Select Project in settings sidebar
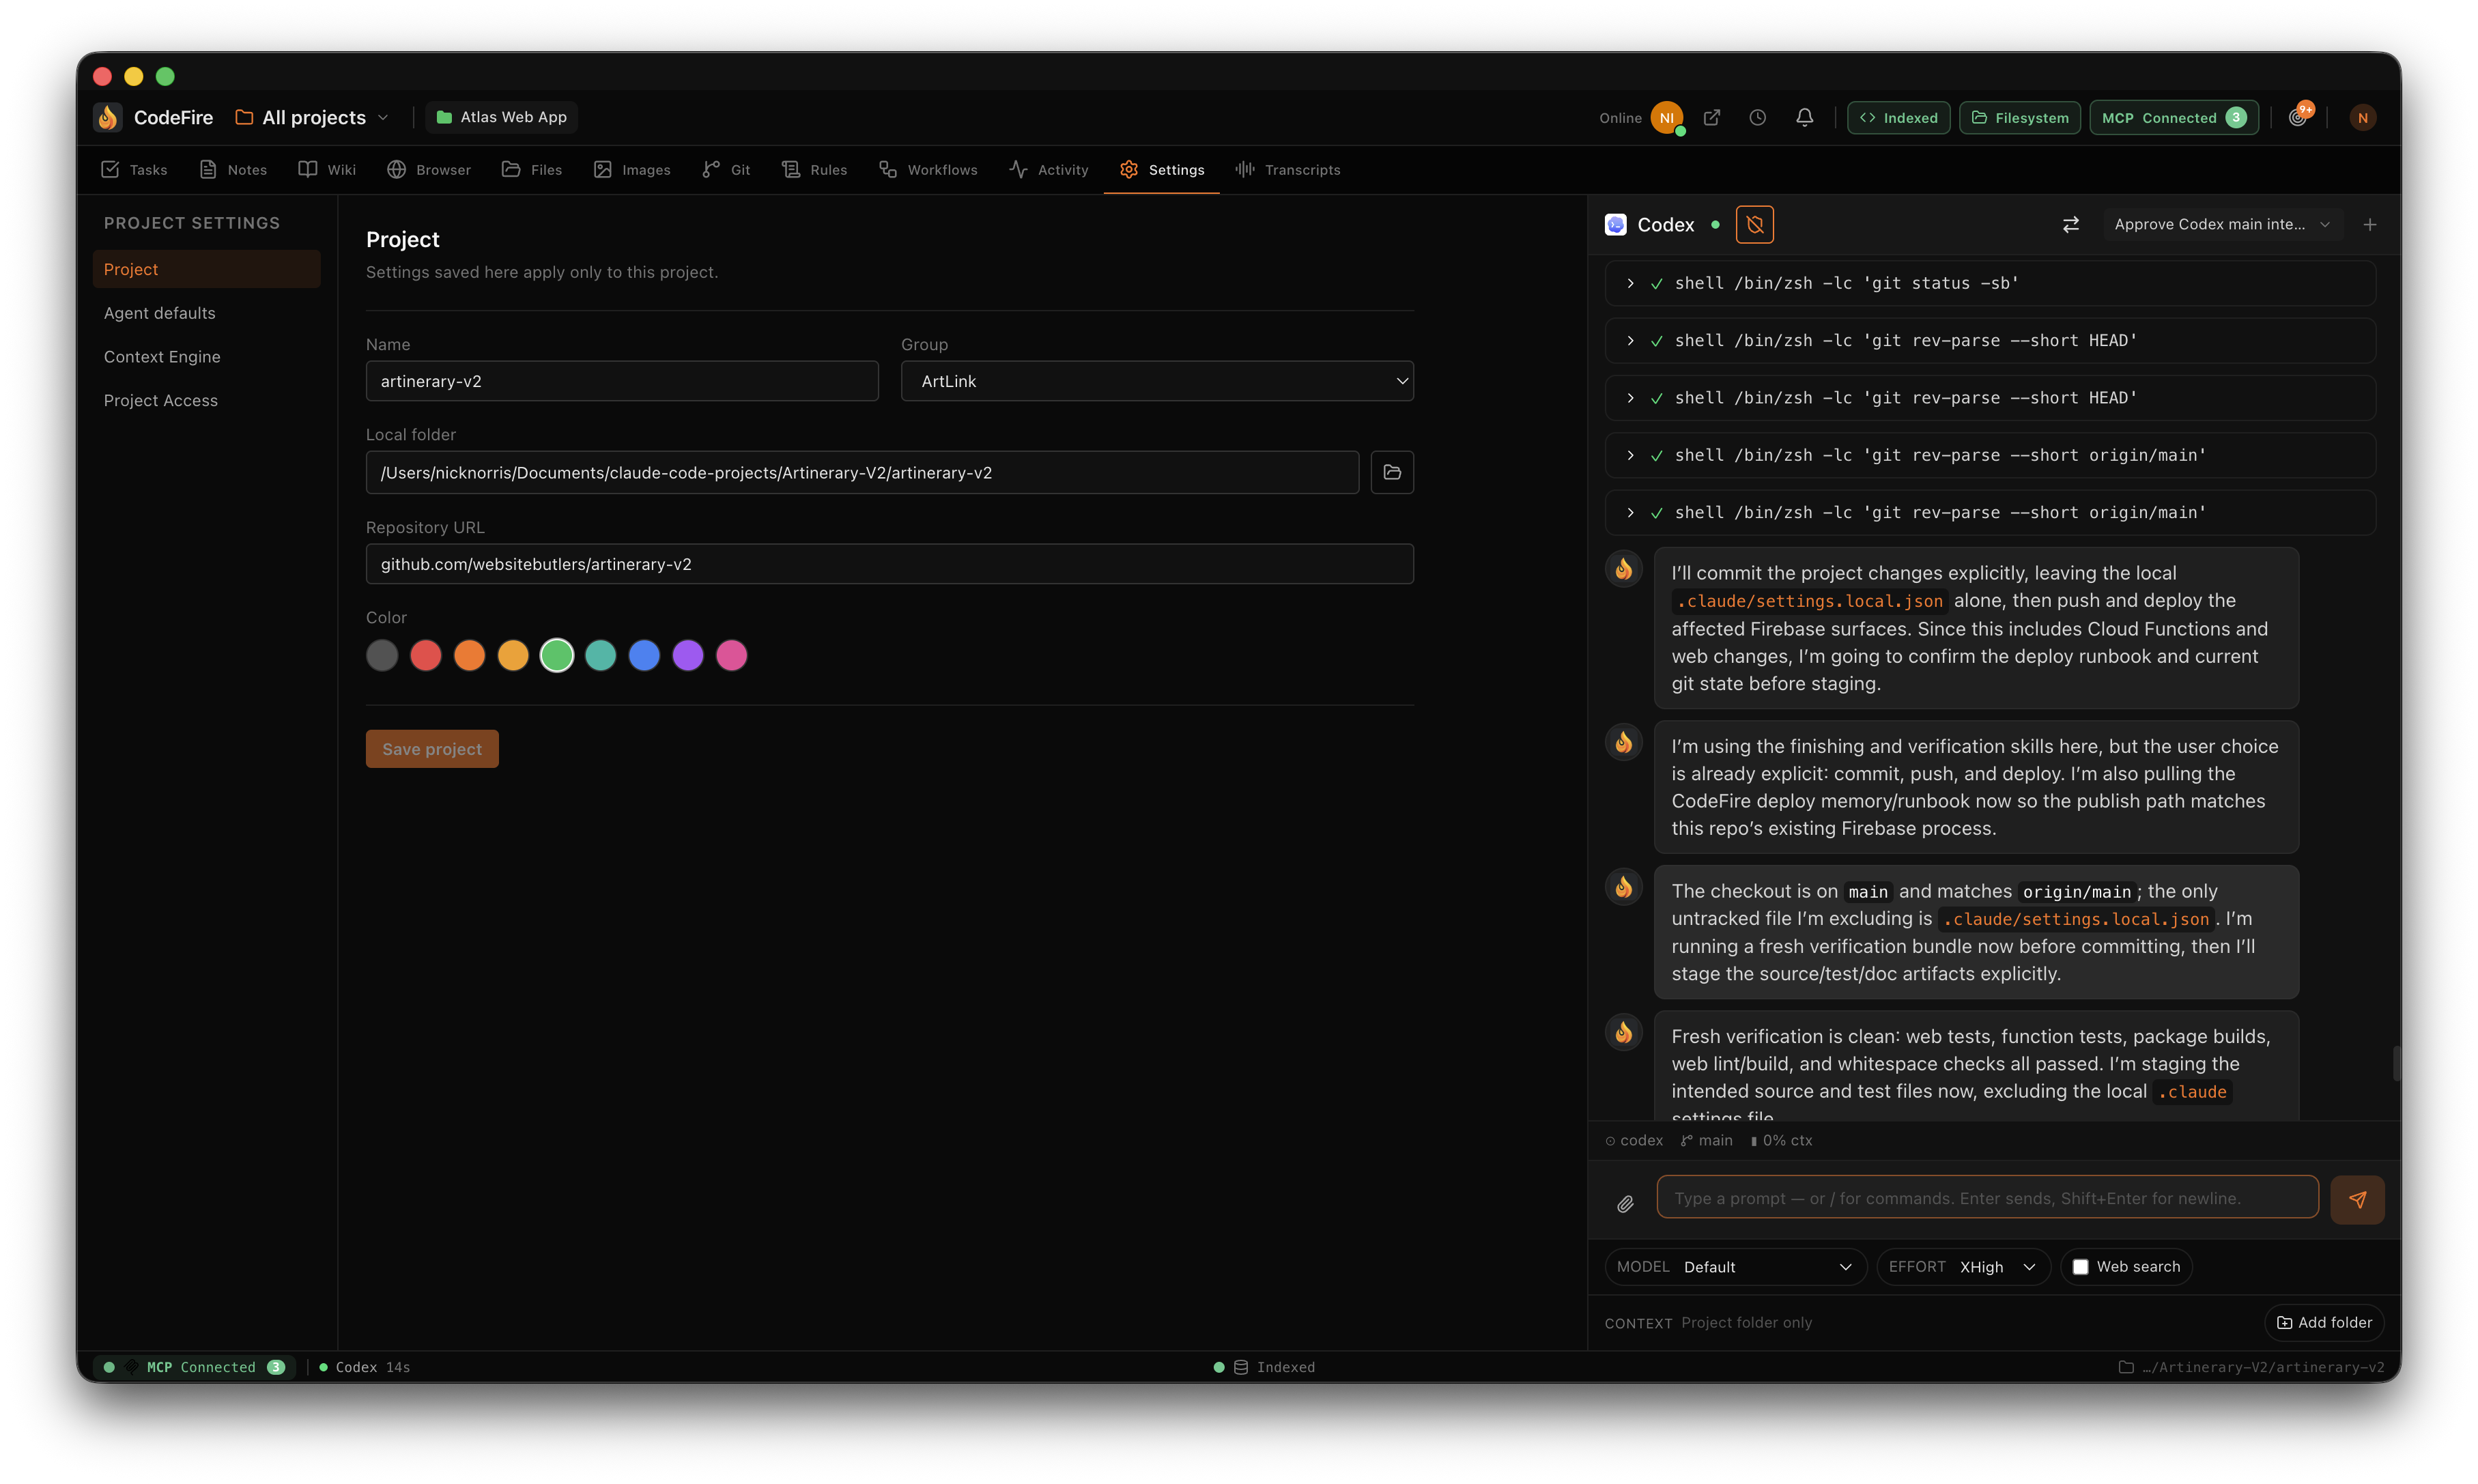This screenshot has height=1484, width=2478. click(206, 269)
